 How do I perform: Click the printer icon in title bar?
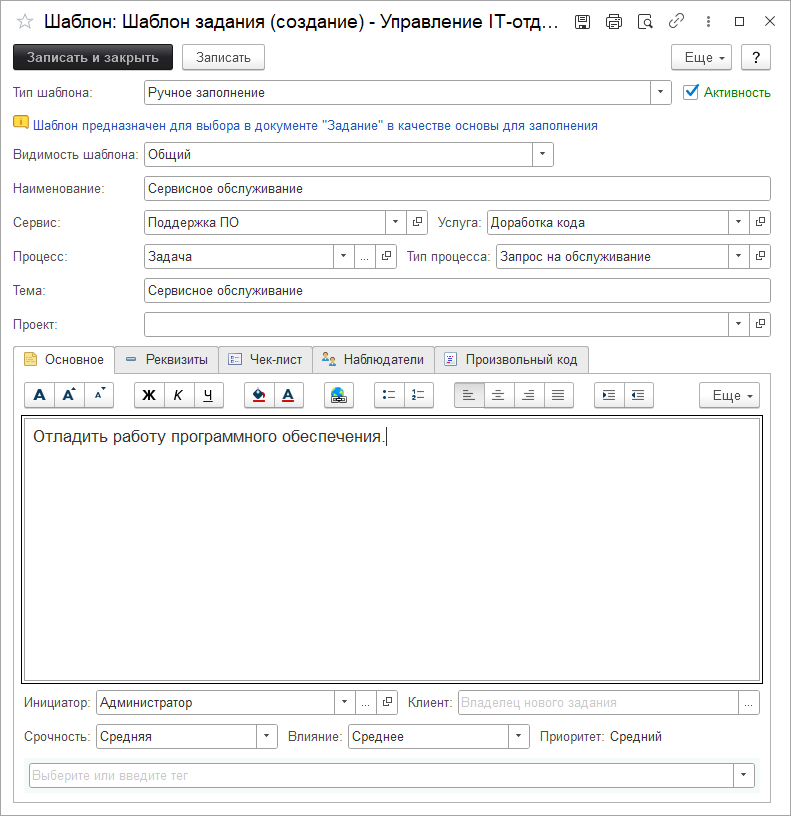click(614, 21)
